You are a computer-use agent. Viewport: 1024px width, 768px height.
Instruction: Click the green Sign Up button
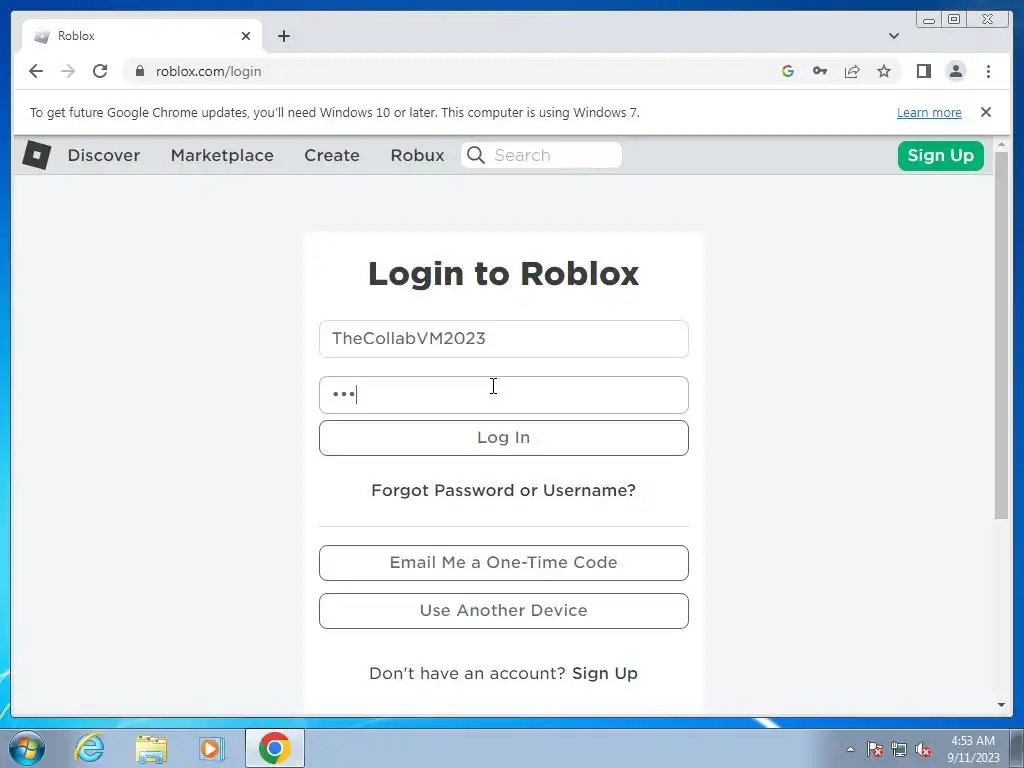point(940,155)
